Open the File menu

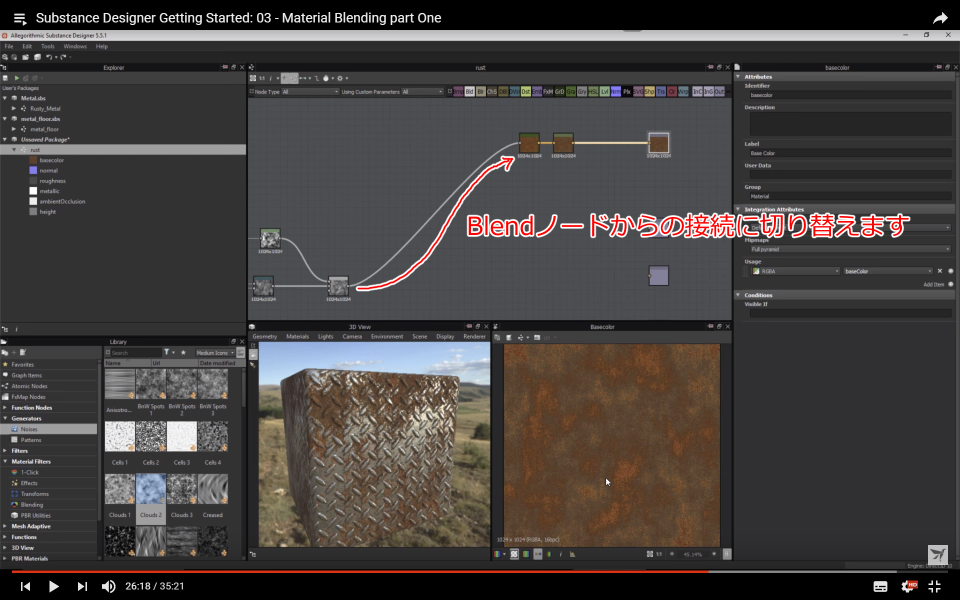tap(9, 47)
